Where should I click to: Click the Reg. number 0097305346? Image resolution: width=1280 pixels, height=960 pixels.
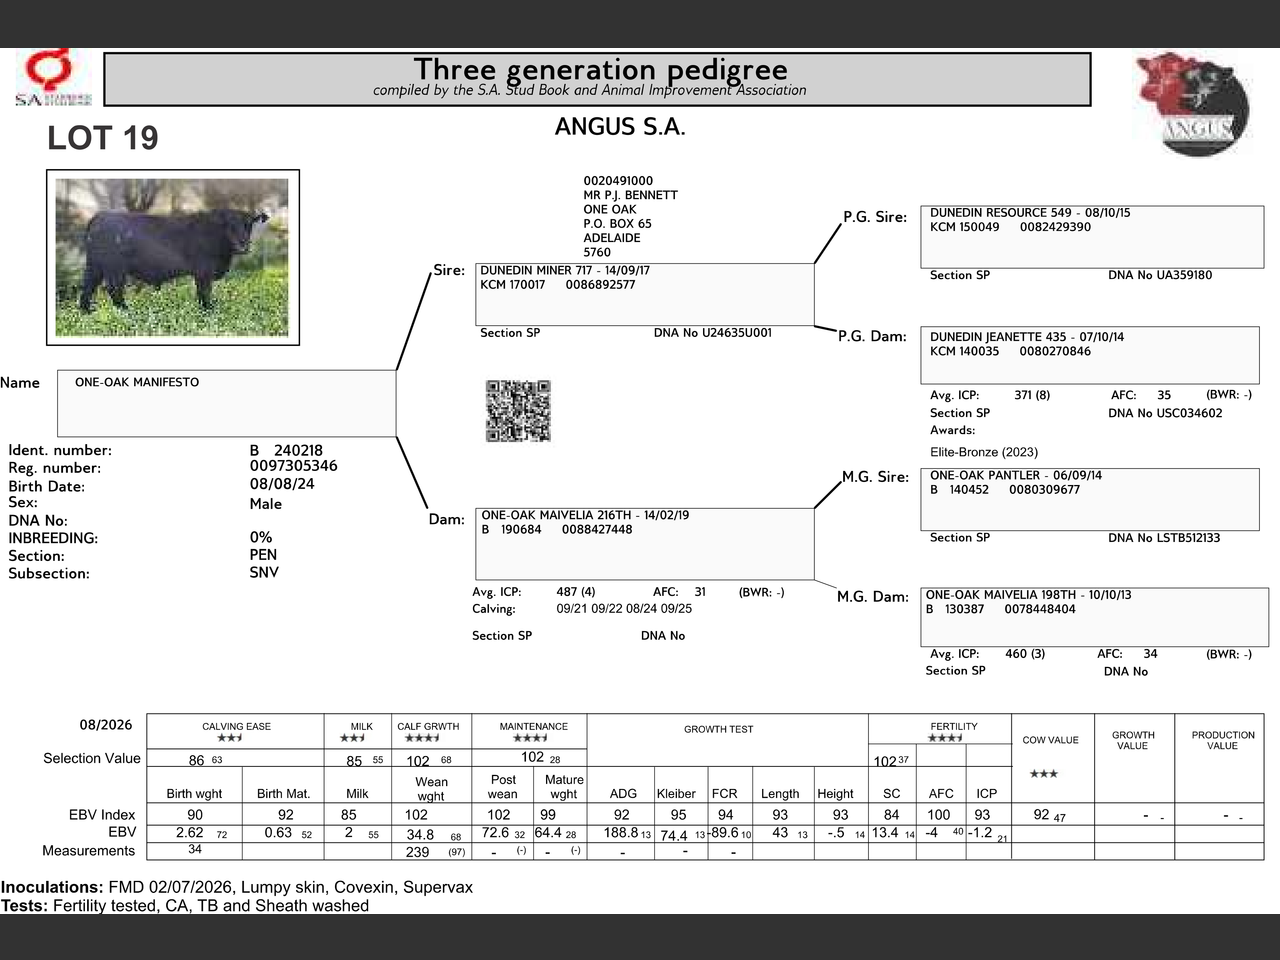293,466
